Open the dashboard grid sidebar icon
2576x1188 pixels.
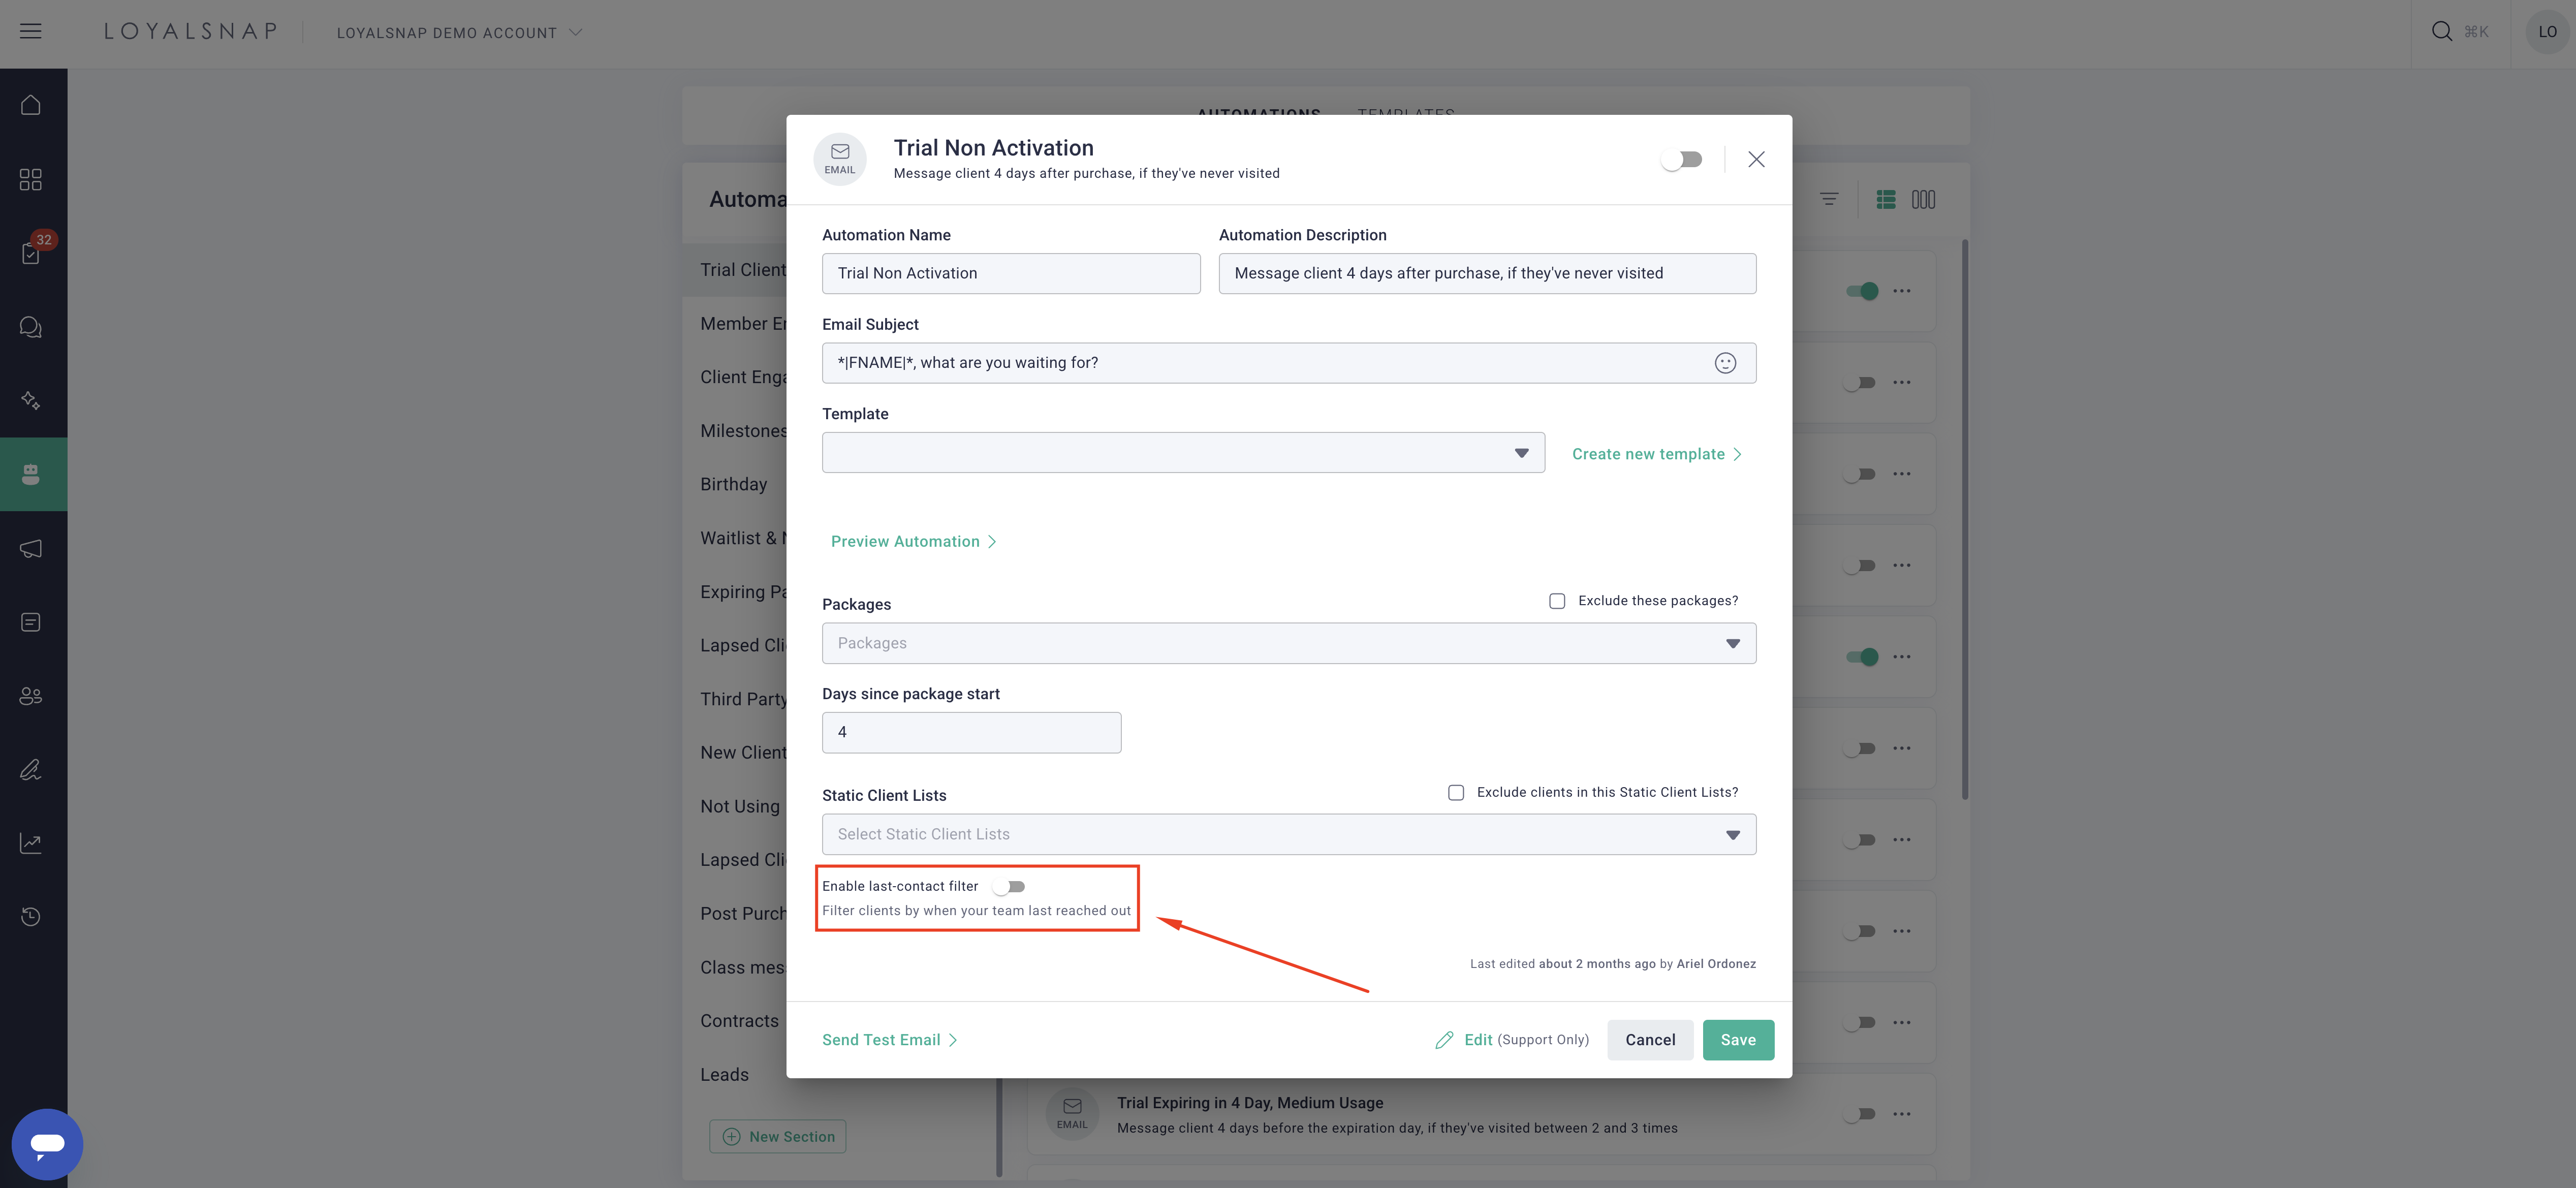click(x=31, y=179)
